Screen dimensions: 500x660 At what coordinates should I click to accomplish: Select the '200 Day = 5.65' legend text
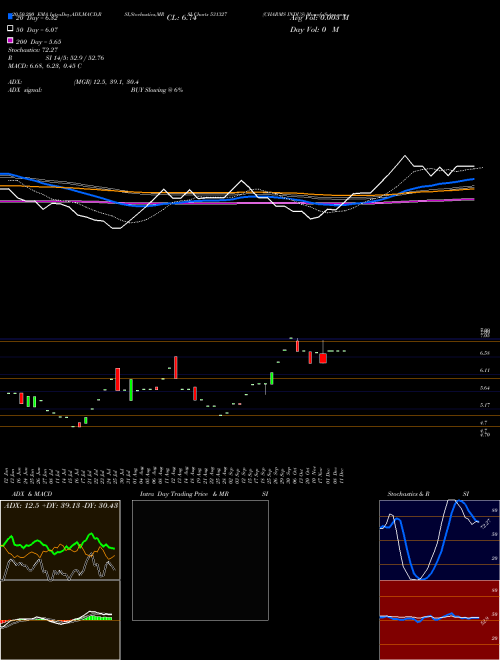(38, 42)
